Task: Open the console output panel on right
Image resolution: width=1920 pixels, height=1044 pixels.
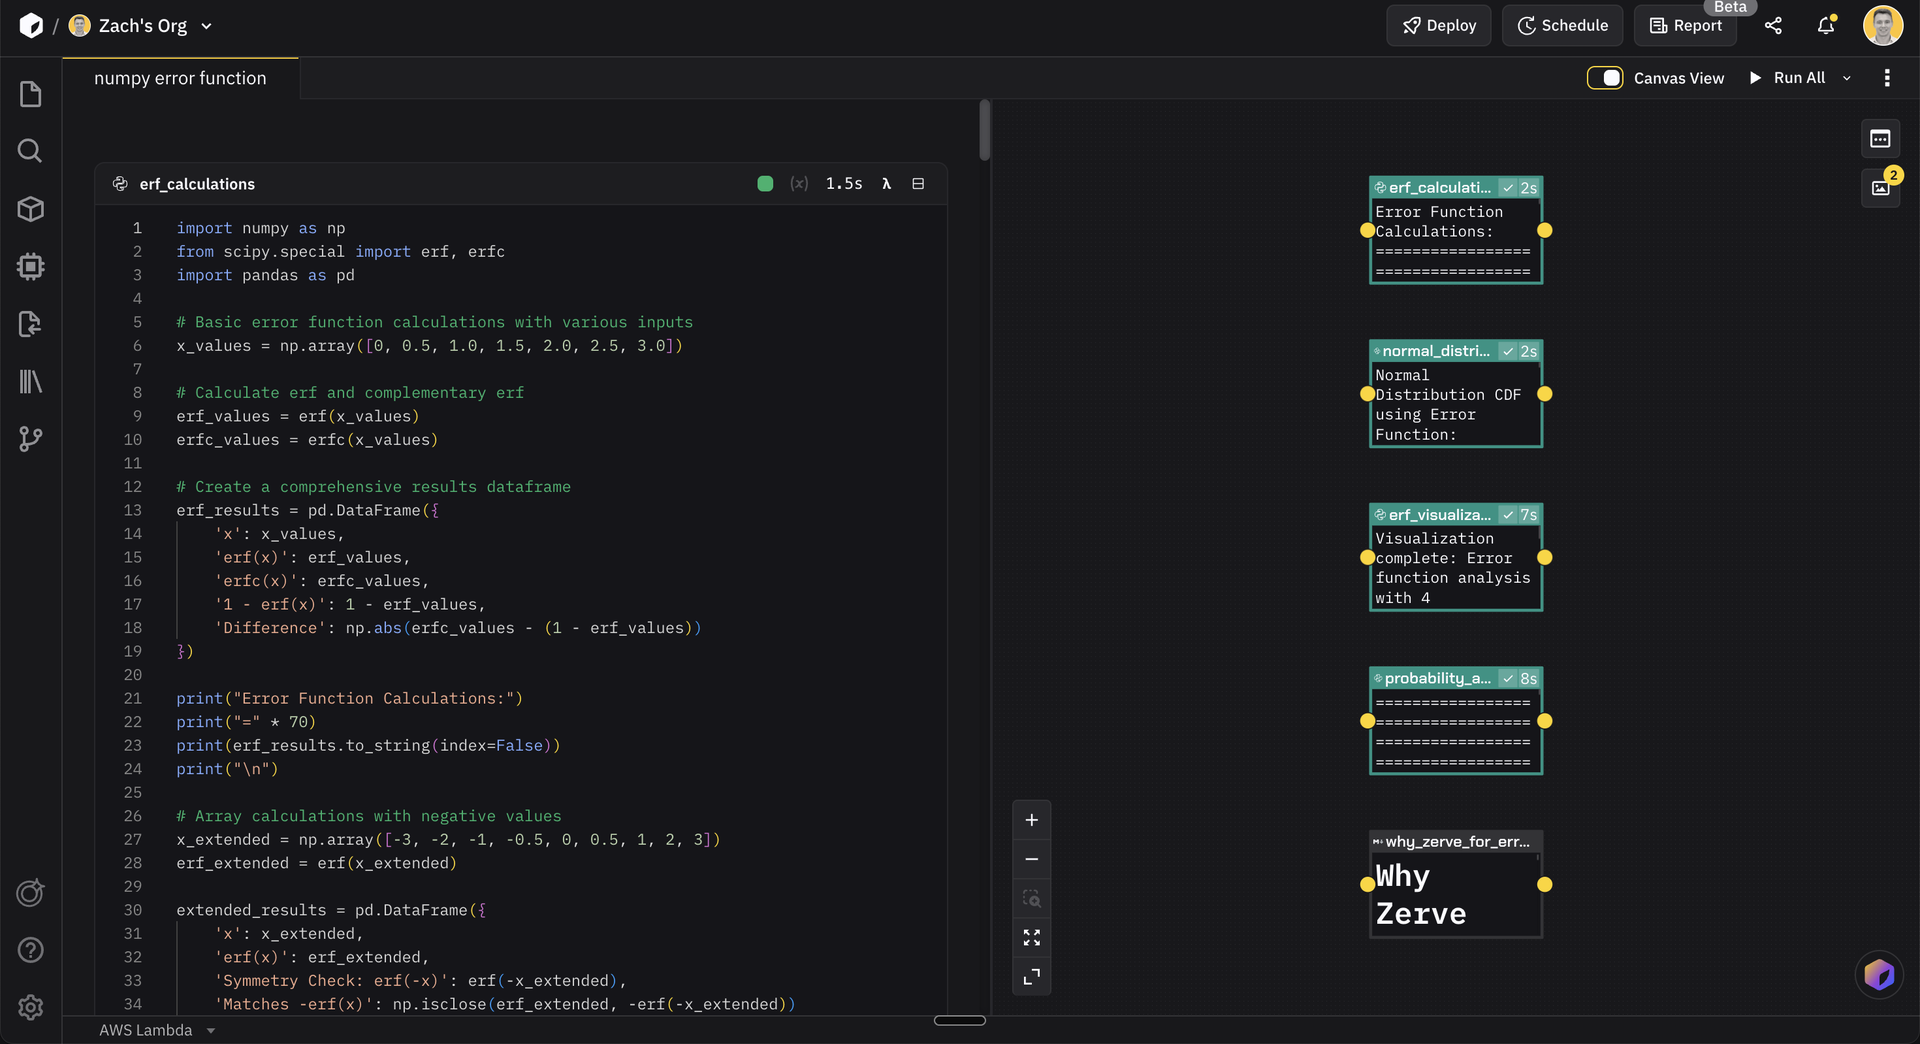Action: 1881,139
